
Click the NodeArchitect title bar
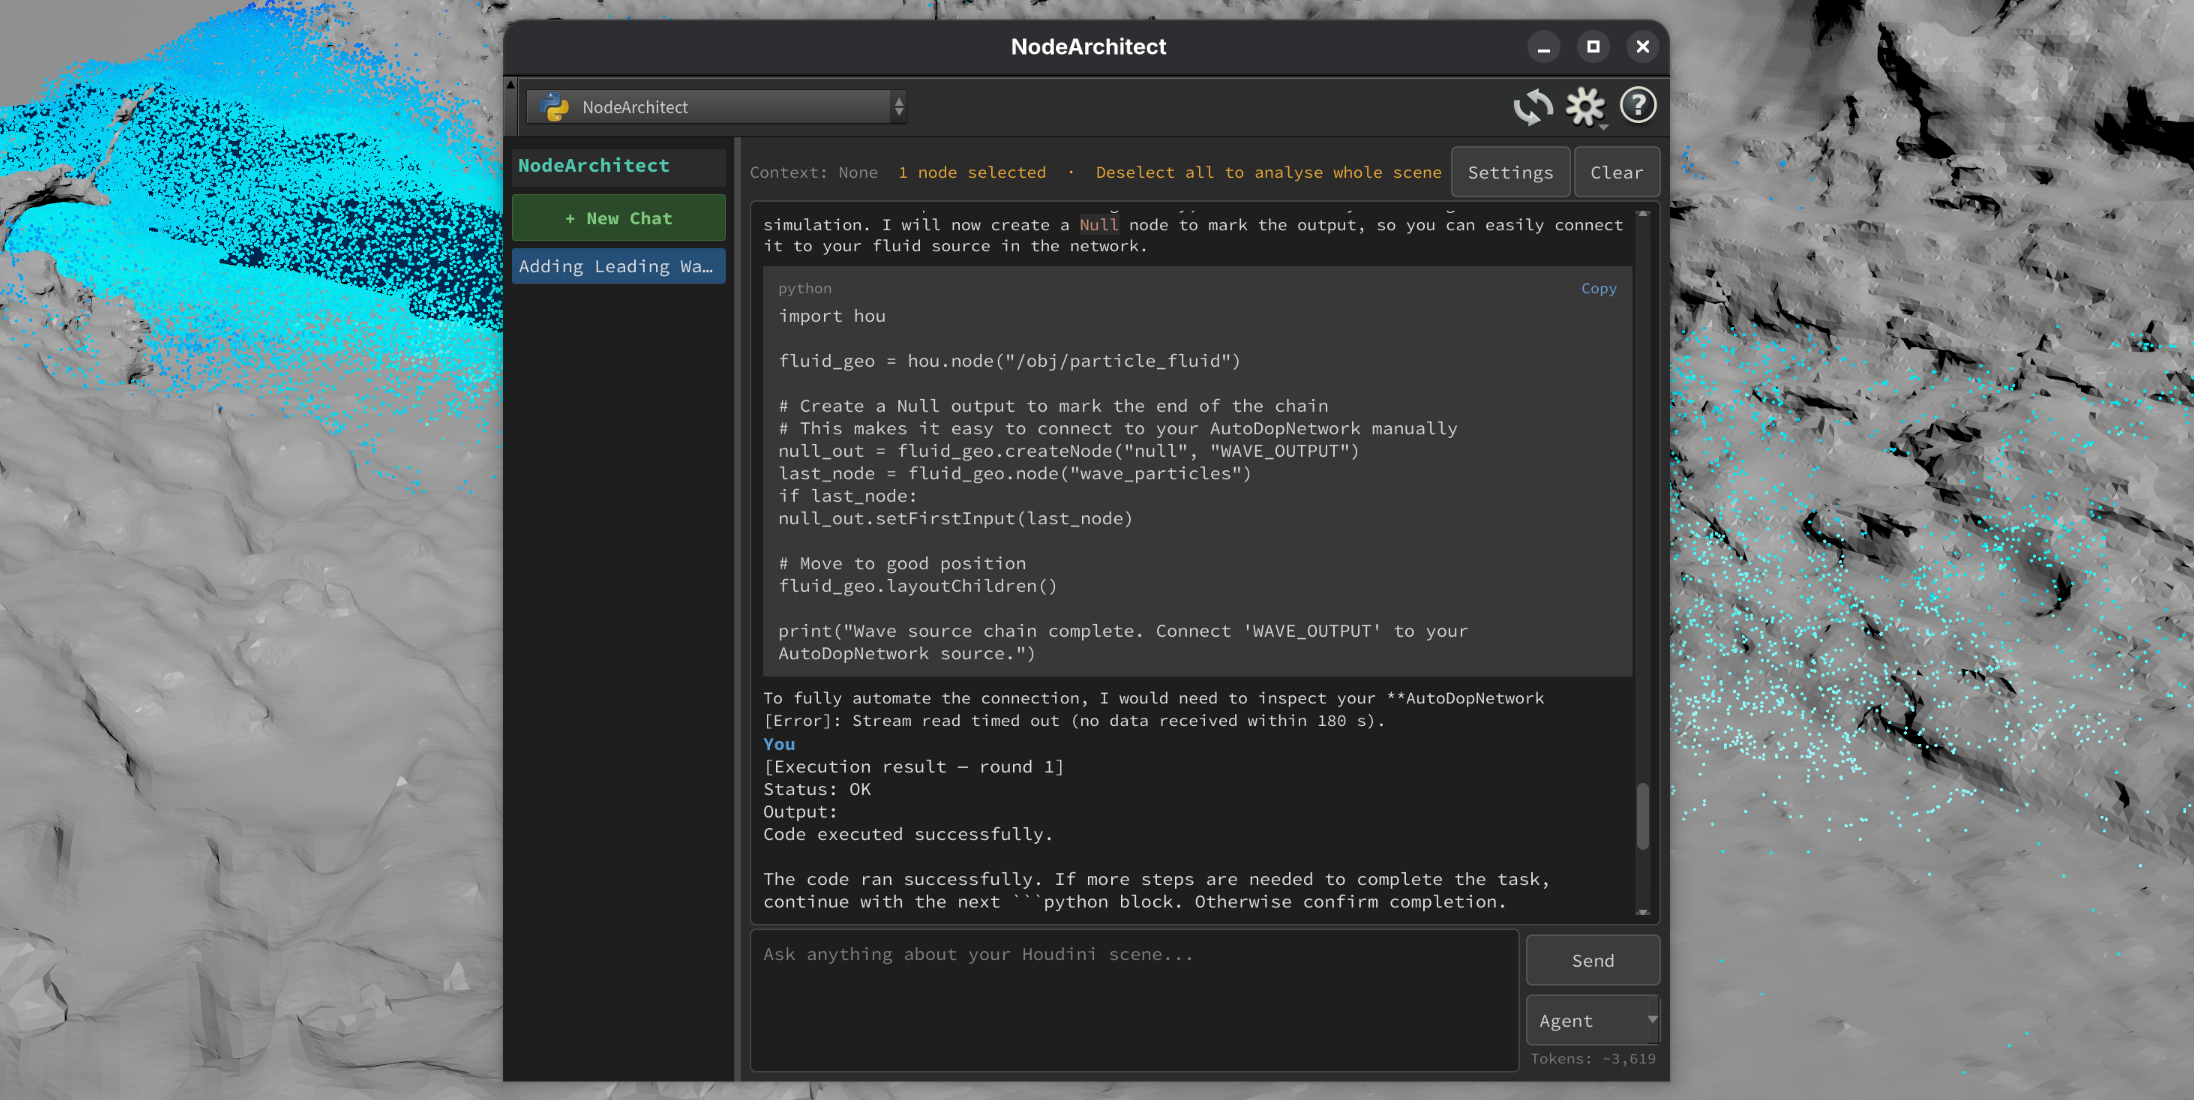(1088, 46)
